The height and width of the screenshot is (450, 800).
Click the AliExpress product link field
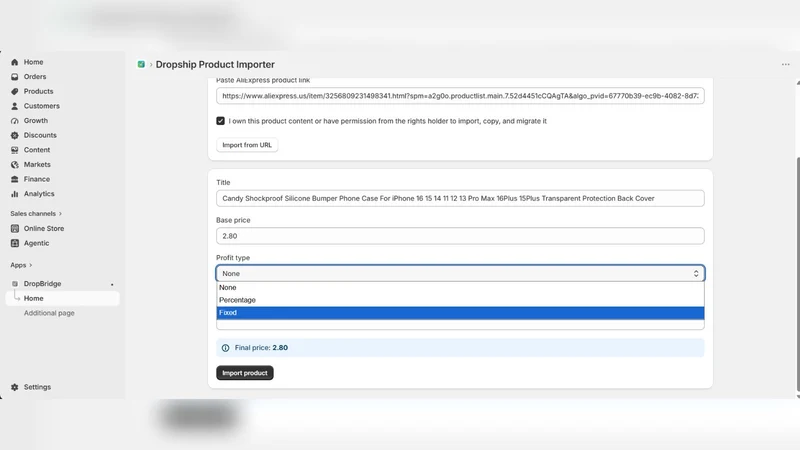coord(460,96)
